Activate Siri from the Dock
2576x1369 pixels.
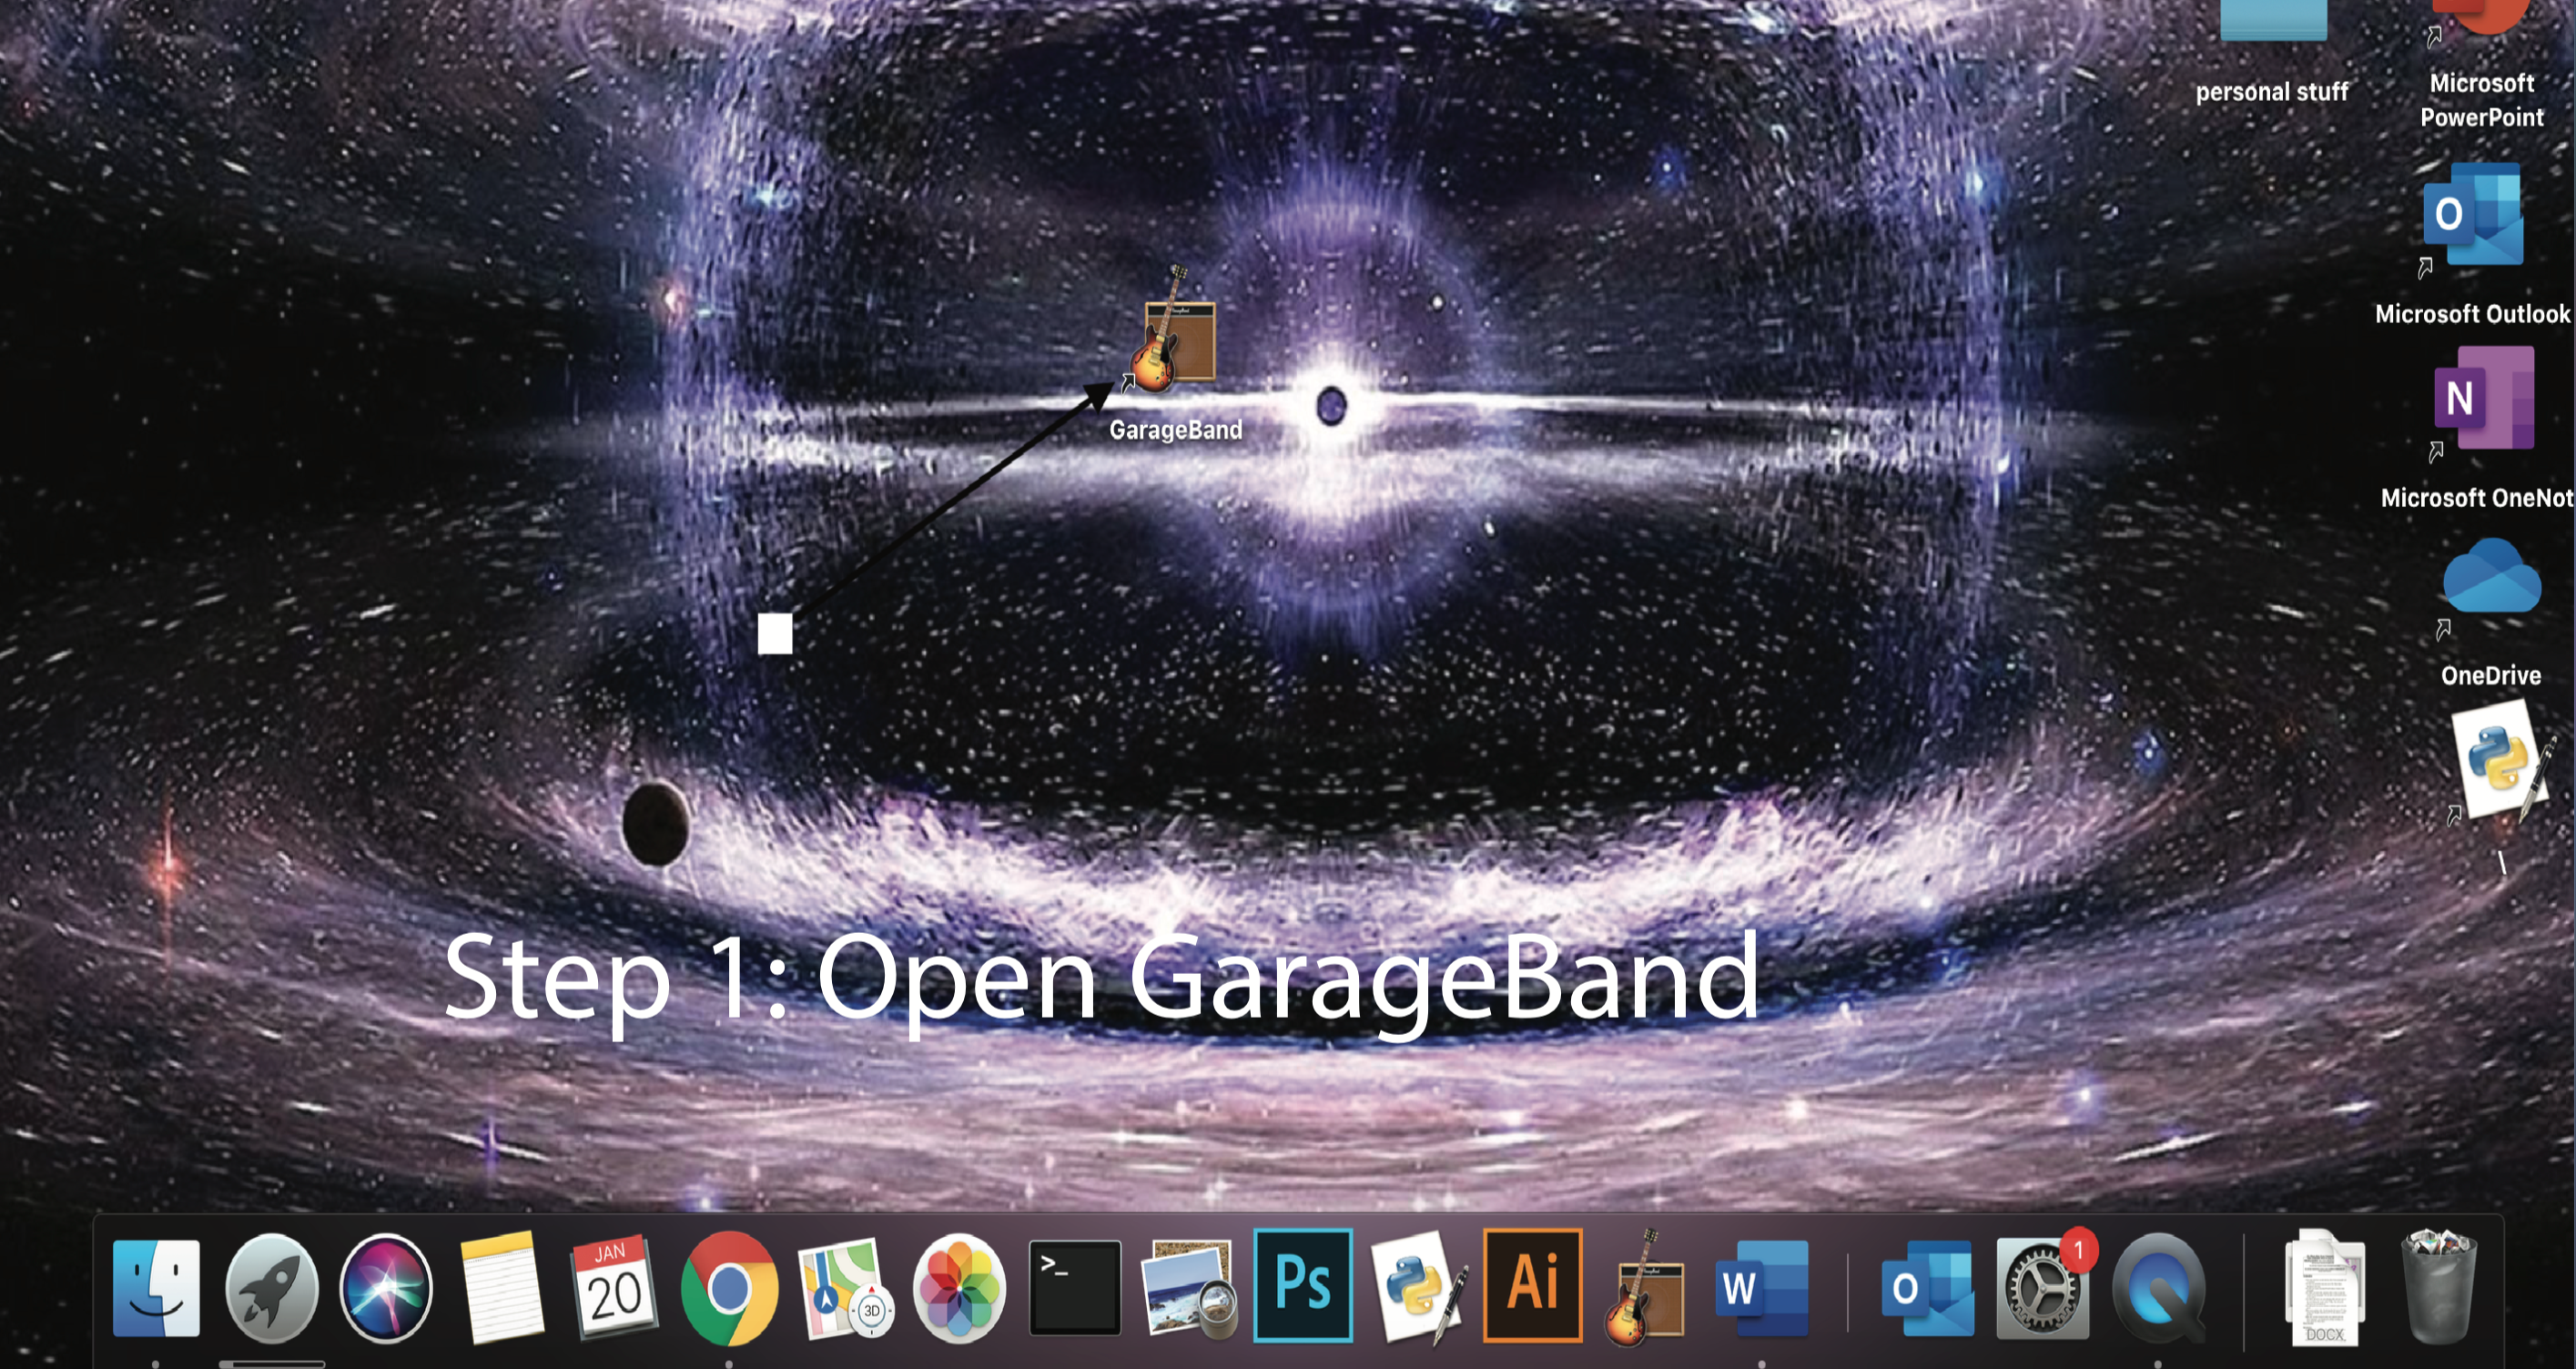[x=387, y=1289]
